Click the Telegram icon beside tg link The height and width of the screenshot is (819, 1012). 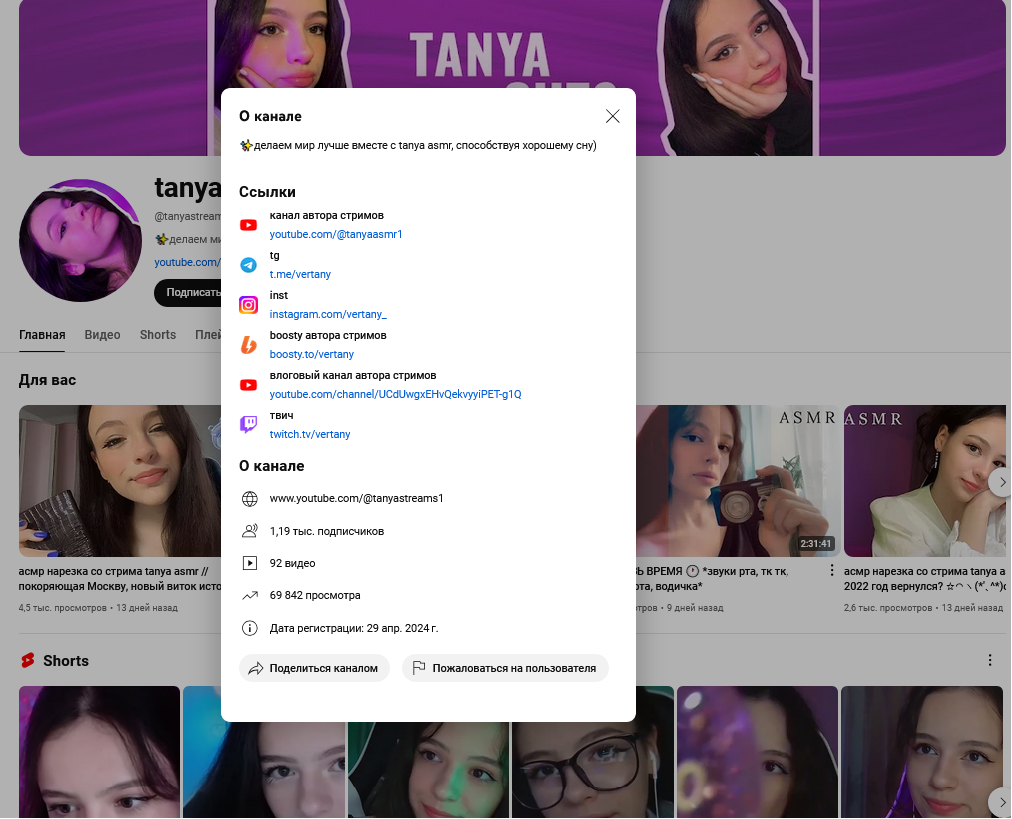[x=248, y=265]
